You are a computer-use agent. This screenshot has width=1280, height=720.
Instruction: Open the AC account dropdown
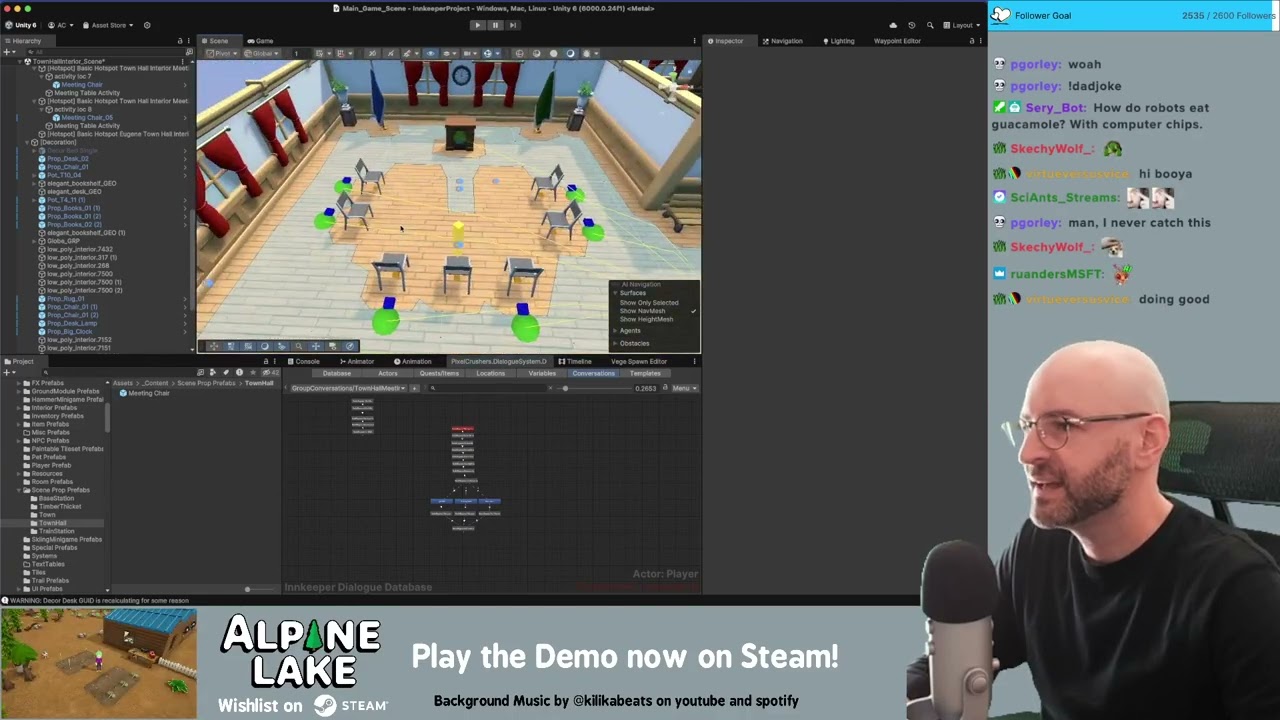59,25
